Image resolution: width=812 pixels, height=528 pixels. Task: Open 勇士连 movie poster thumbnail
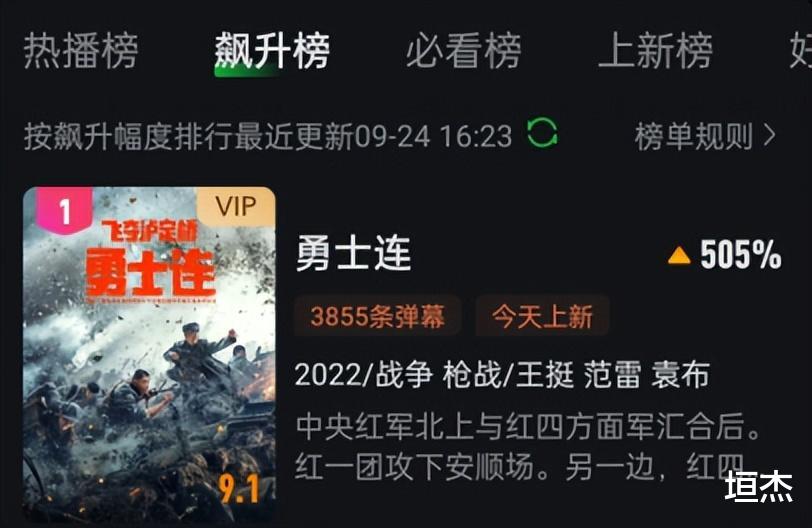149,355
